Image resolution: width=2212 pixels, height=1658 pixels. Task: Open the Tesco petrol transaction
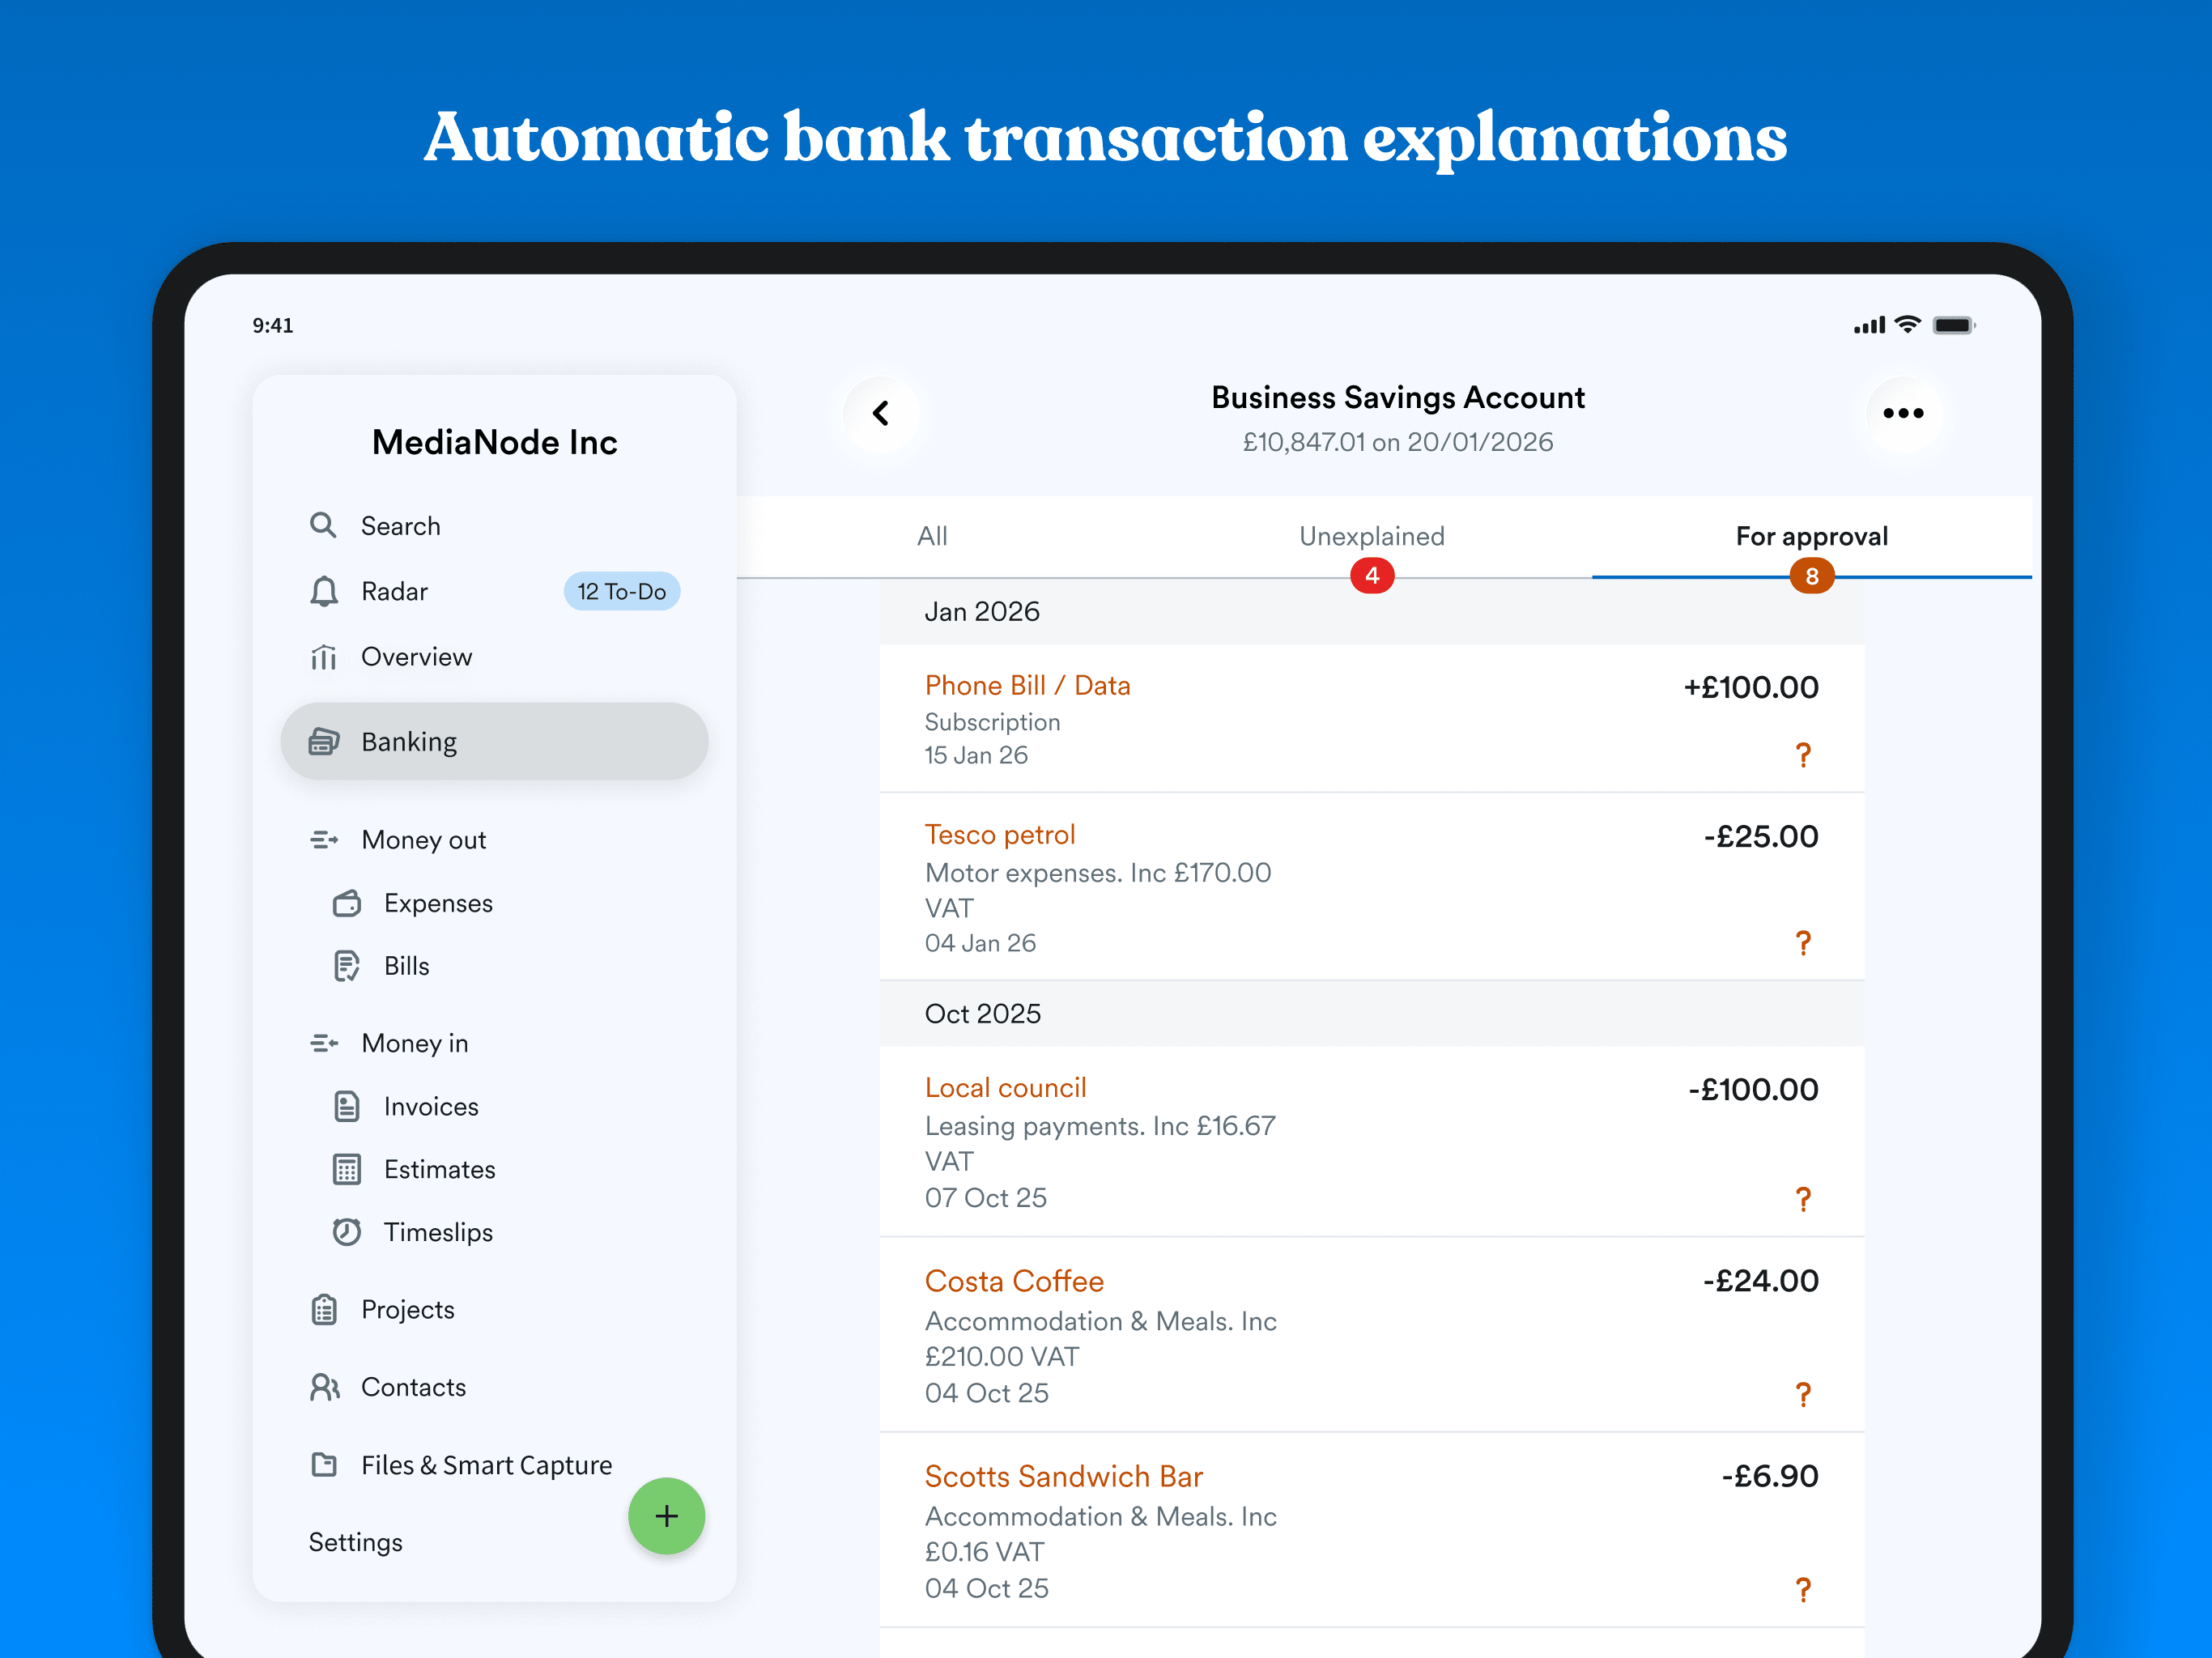pos(1371,886)
